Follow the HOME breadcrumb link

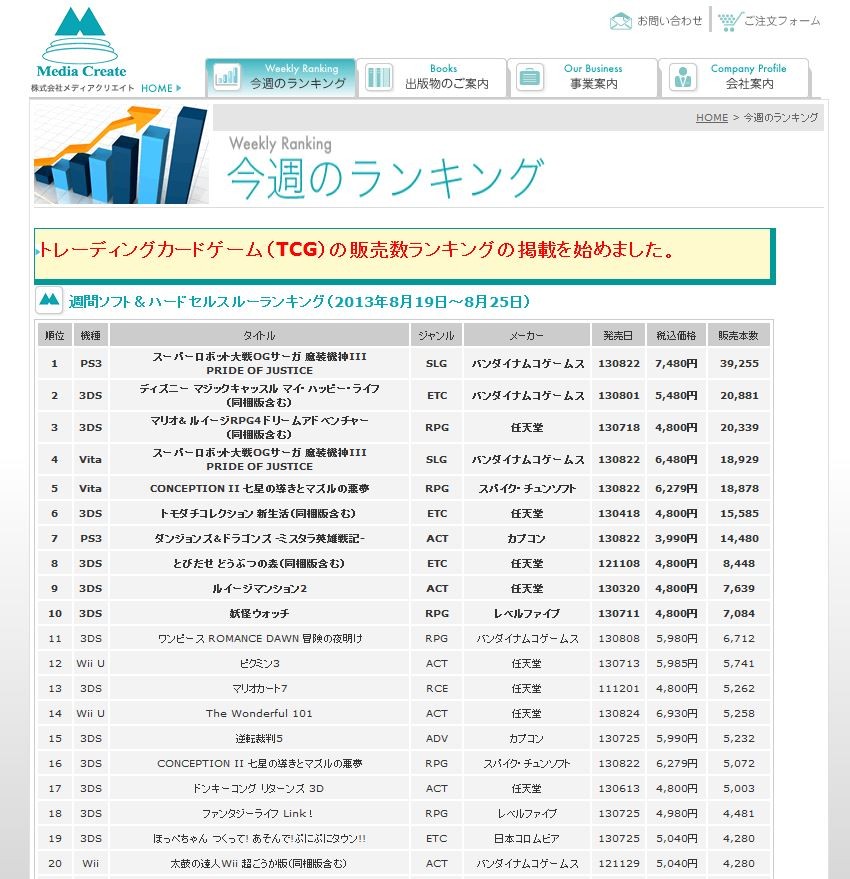pyautogui.click(x=712, y=118)
